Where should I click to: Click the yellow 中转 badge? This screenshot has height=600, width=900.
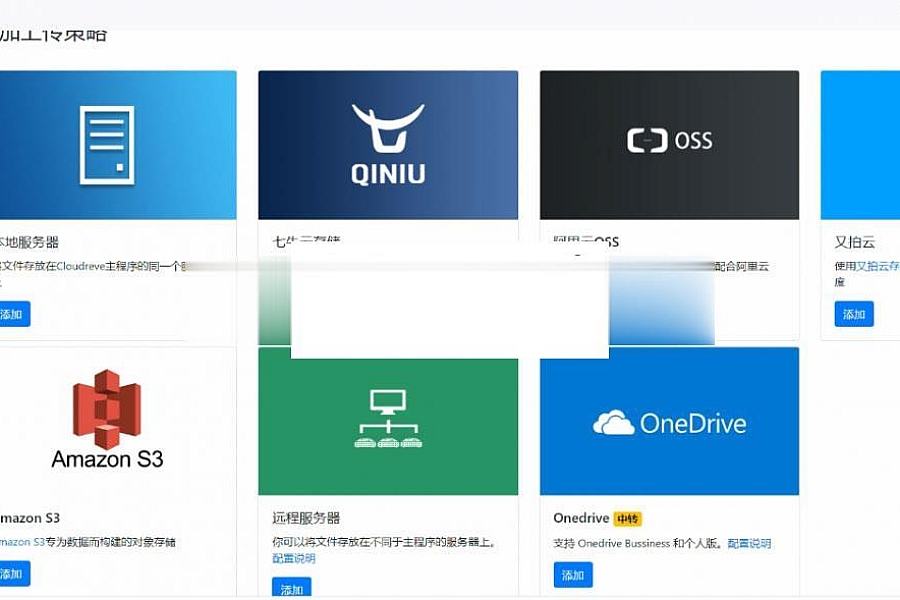(x=627, y=519)
